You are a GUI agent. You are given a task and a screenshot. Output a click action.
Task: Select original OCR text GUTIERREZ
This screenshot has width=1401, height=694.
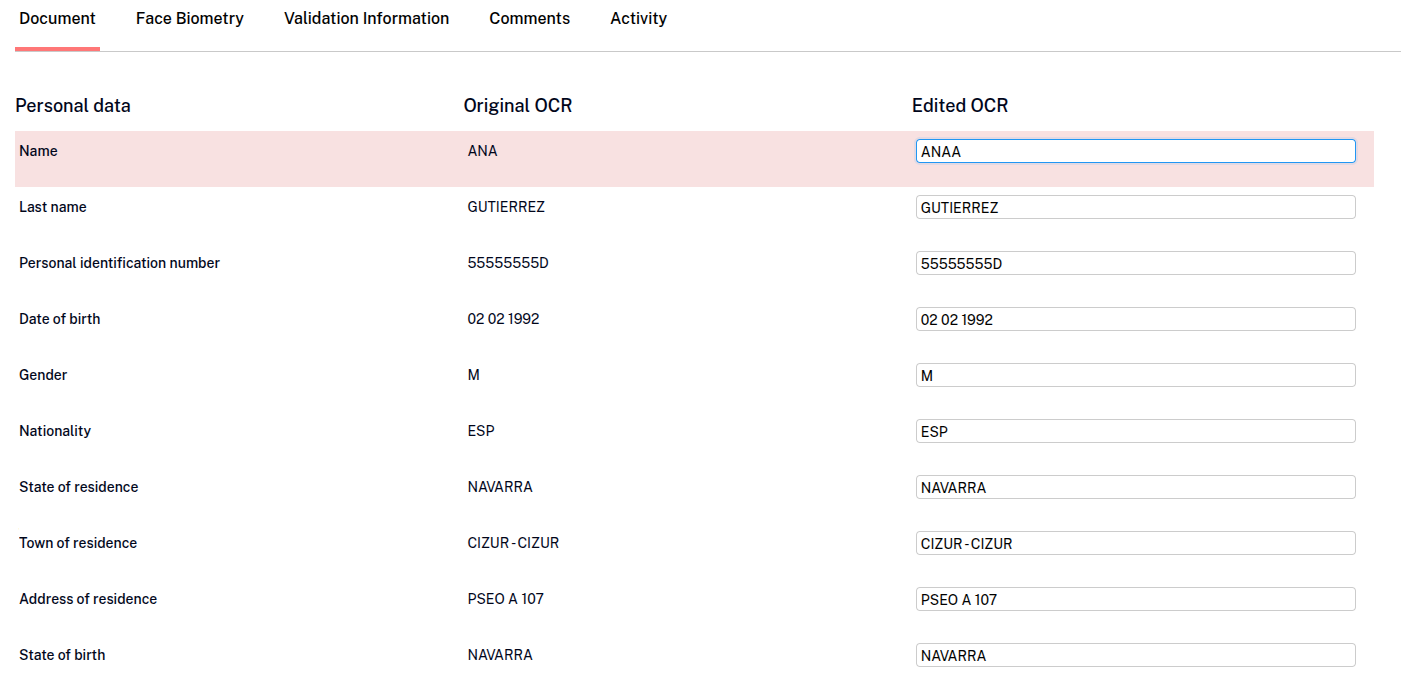[506, 207]
